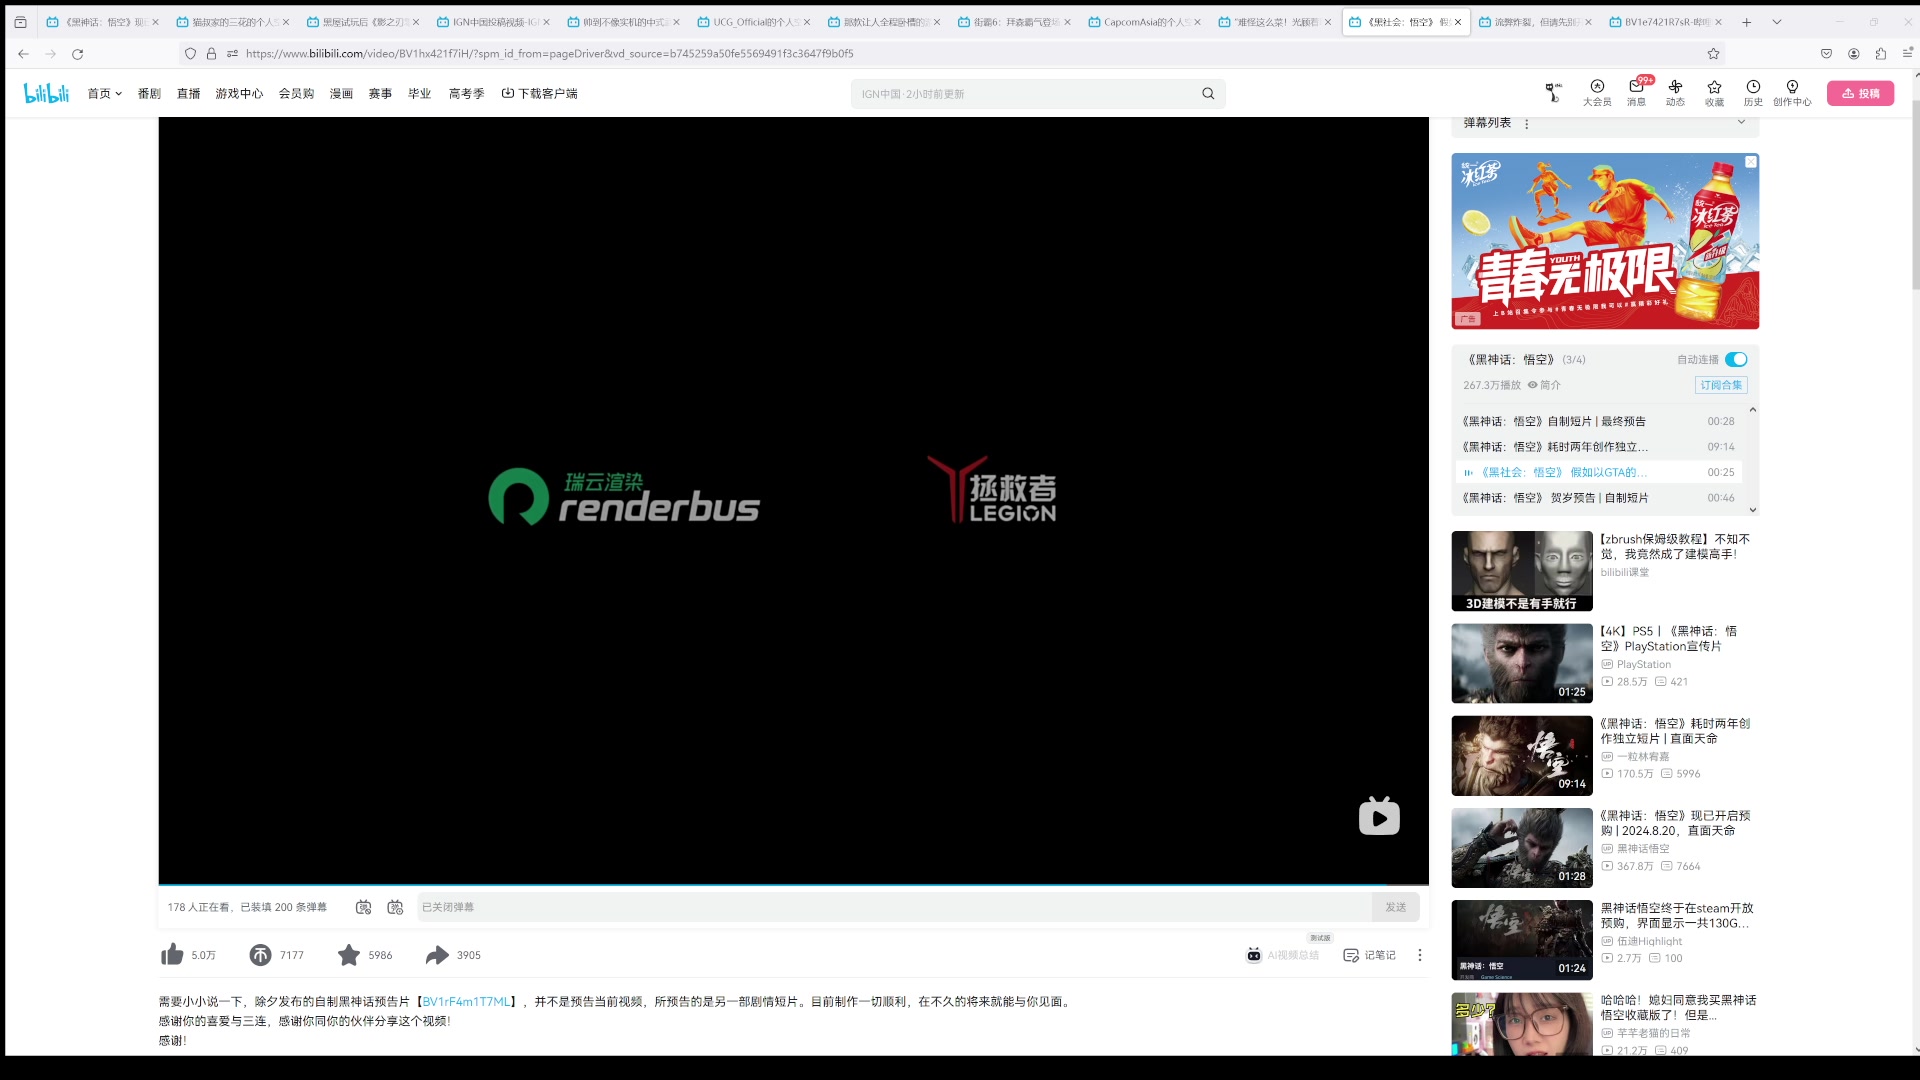Like the video with thumbs-up icon
The width and height of the screenshot is (1920, 1080).
click(172, 955)
